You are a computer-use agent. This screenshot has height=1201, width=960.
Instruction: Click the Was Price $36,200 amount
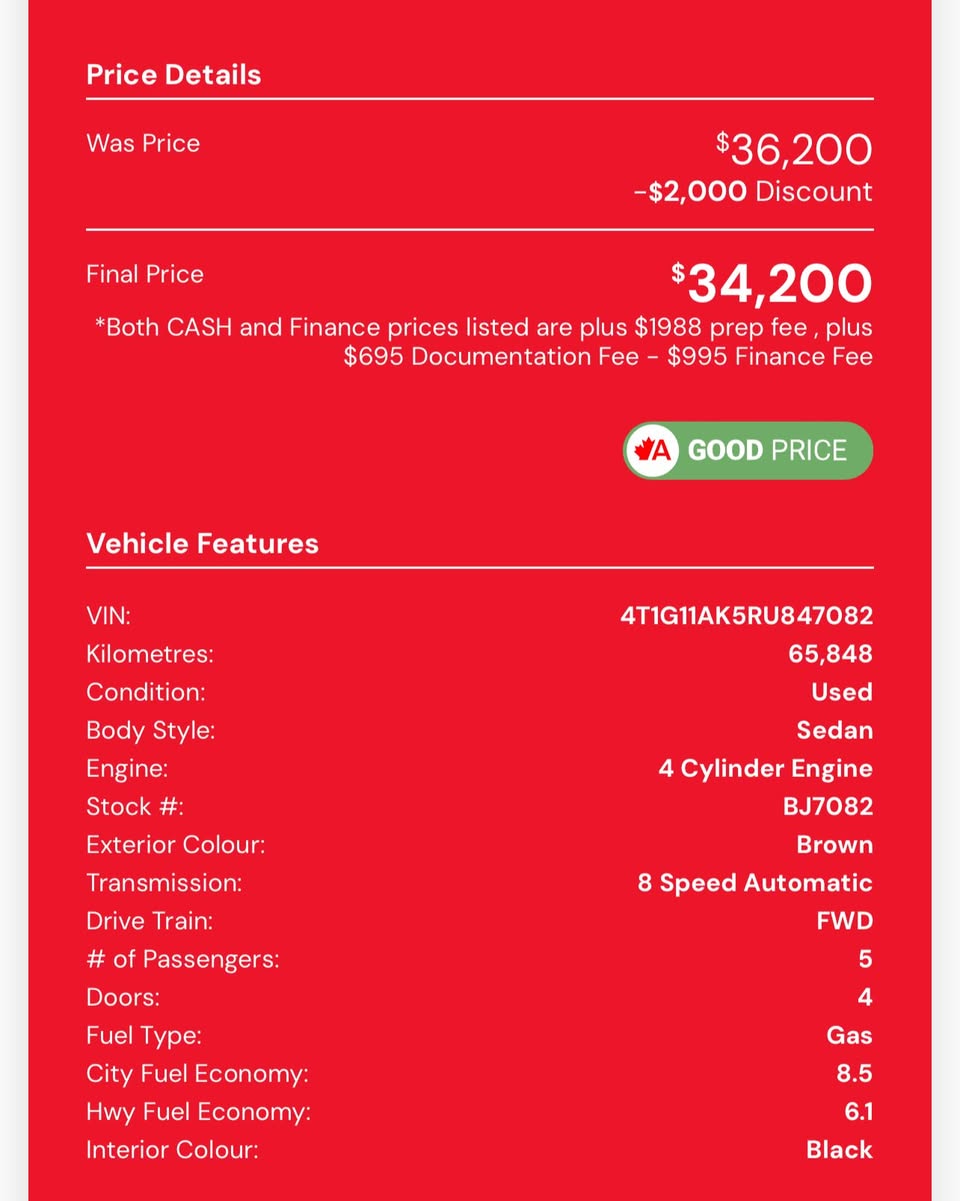point(794,150)
